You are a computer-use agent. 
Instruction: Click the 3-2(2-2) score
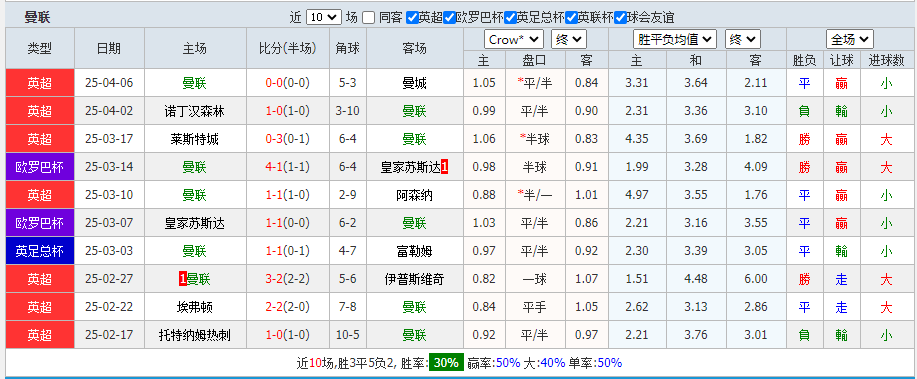[x=288, y=280]
